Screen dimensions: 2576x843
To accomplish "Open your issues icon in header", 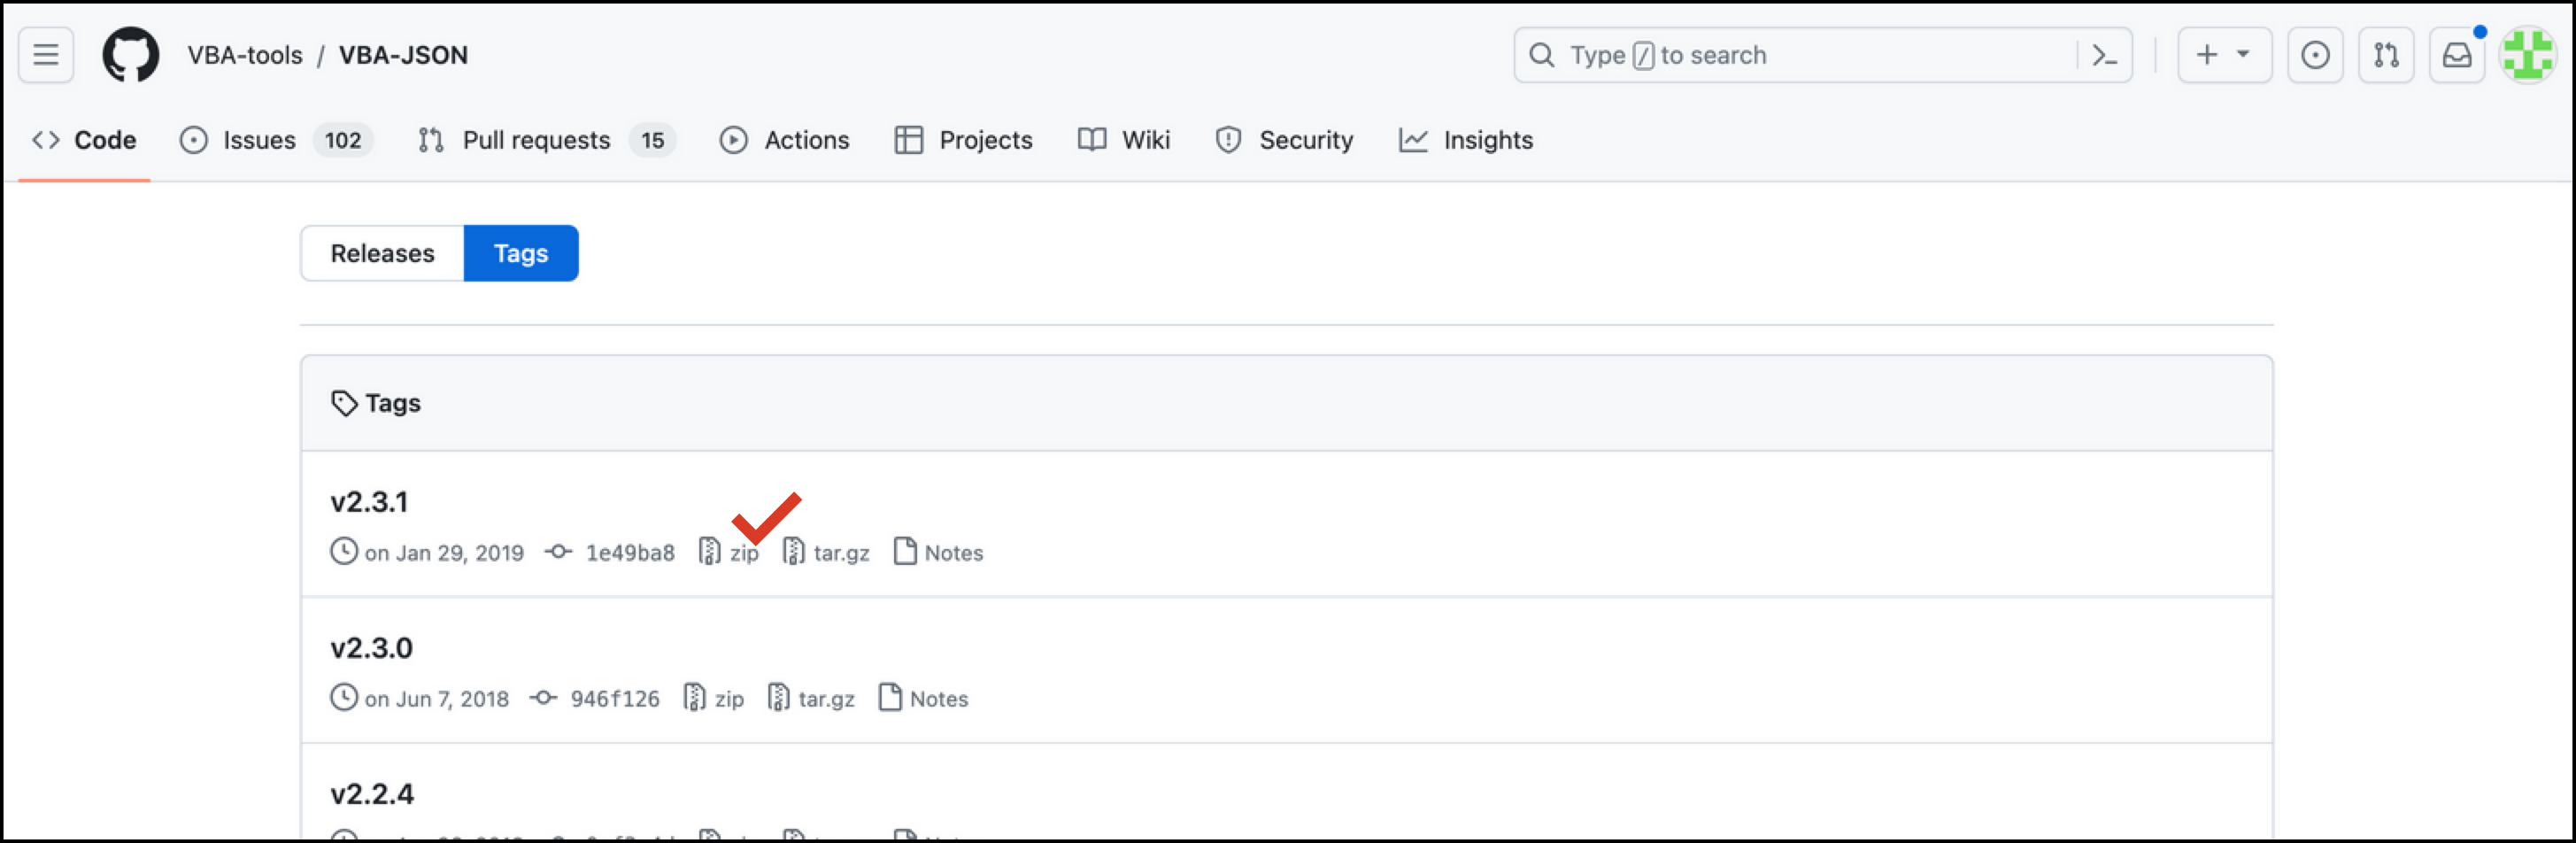I will click(x=2315, y=55).
